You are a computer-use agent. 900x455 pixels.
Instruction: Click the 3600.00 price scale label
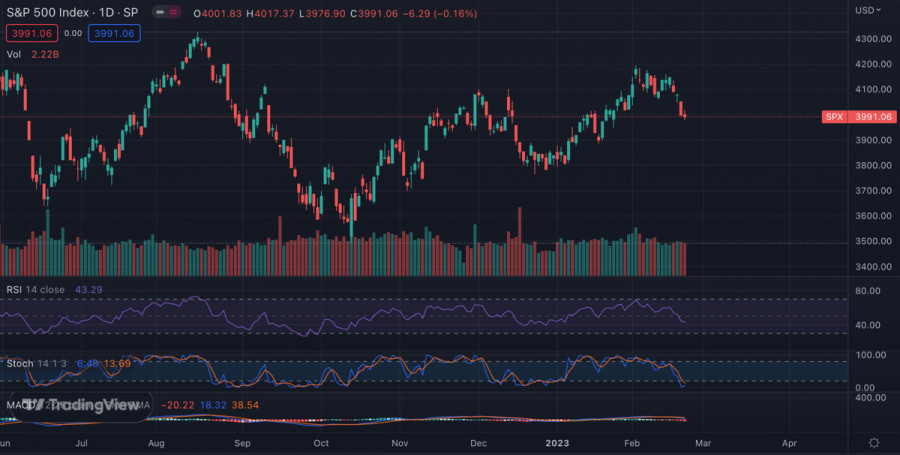pos(873,216)
